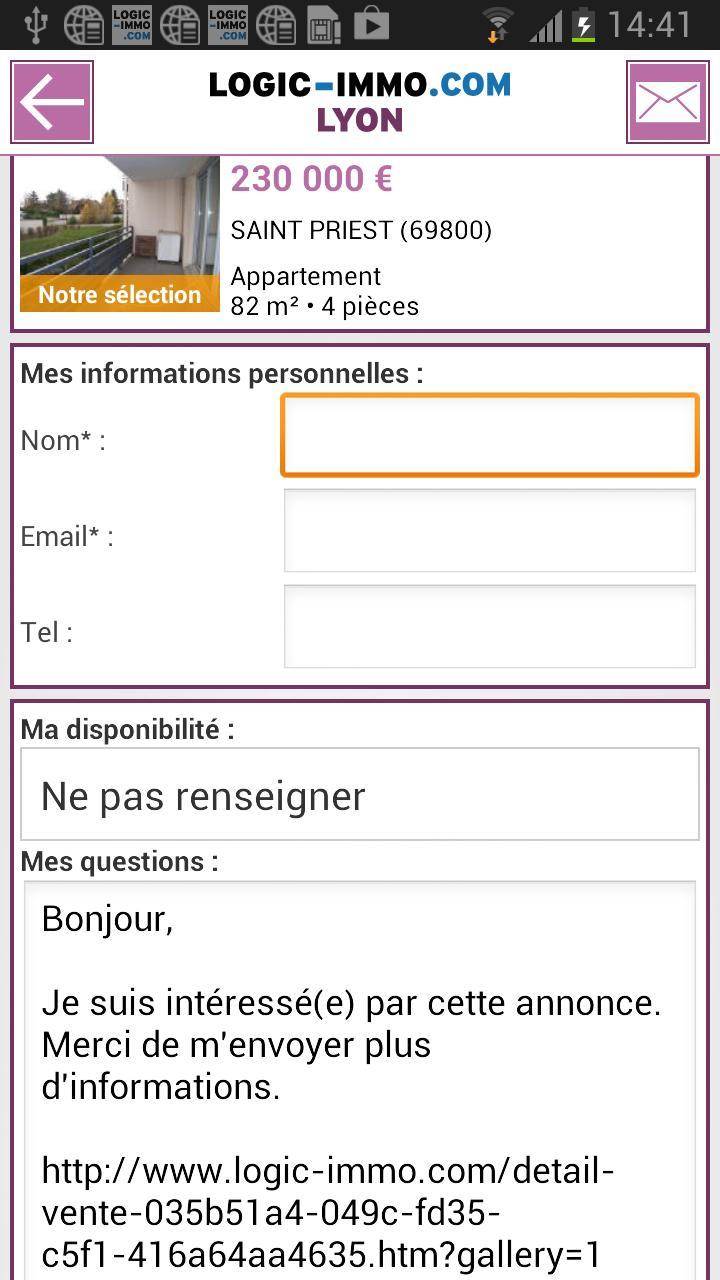Tap the battery charging indicator
This screenshot has width=720, height=1280.
[583, 25]
